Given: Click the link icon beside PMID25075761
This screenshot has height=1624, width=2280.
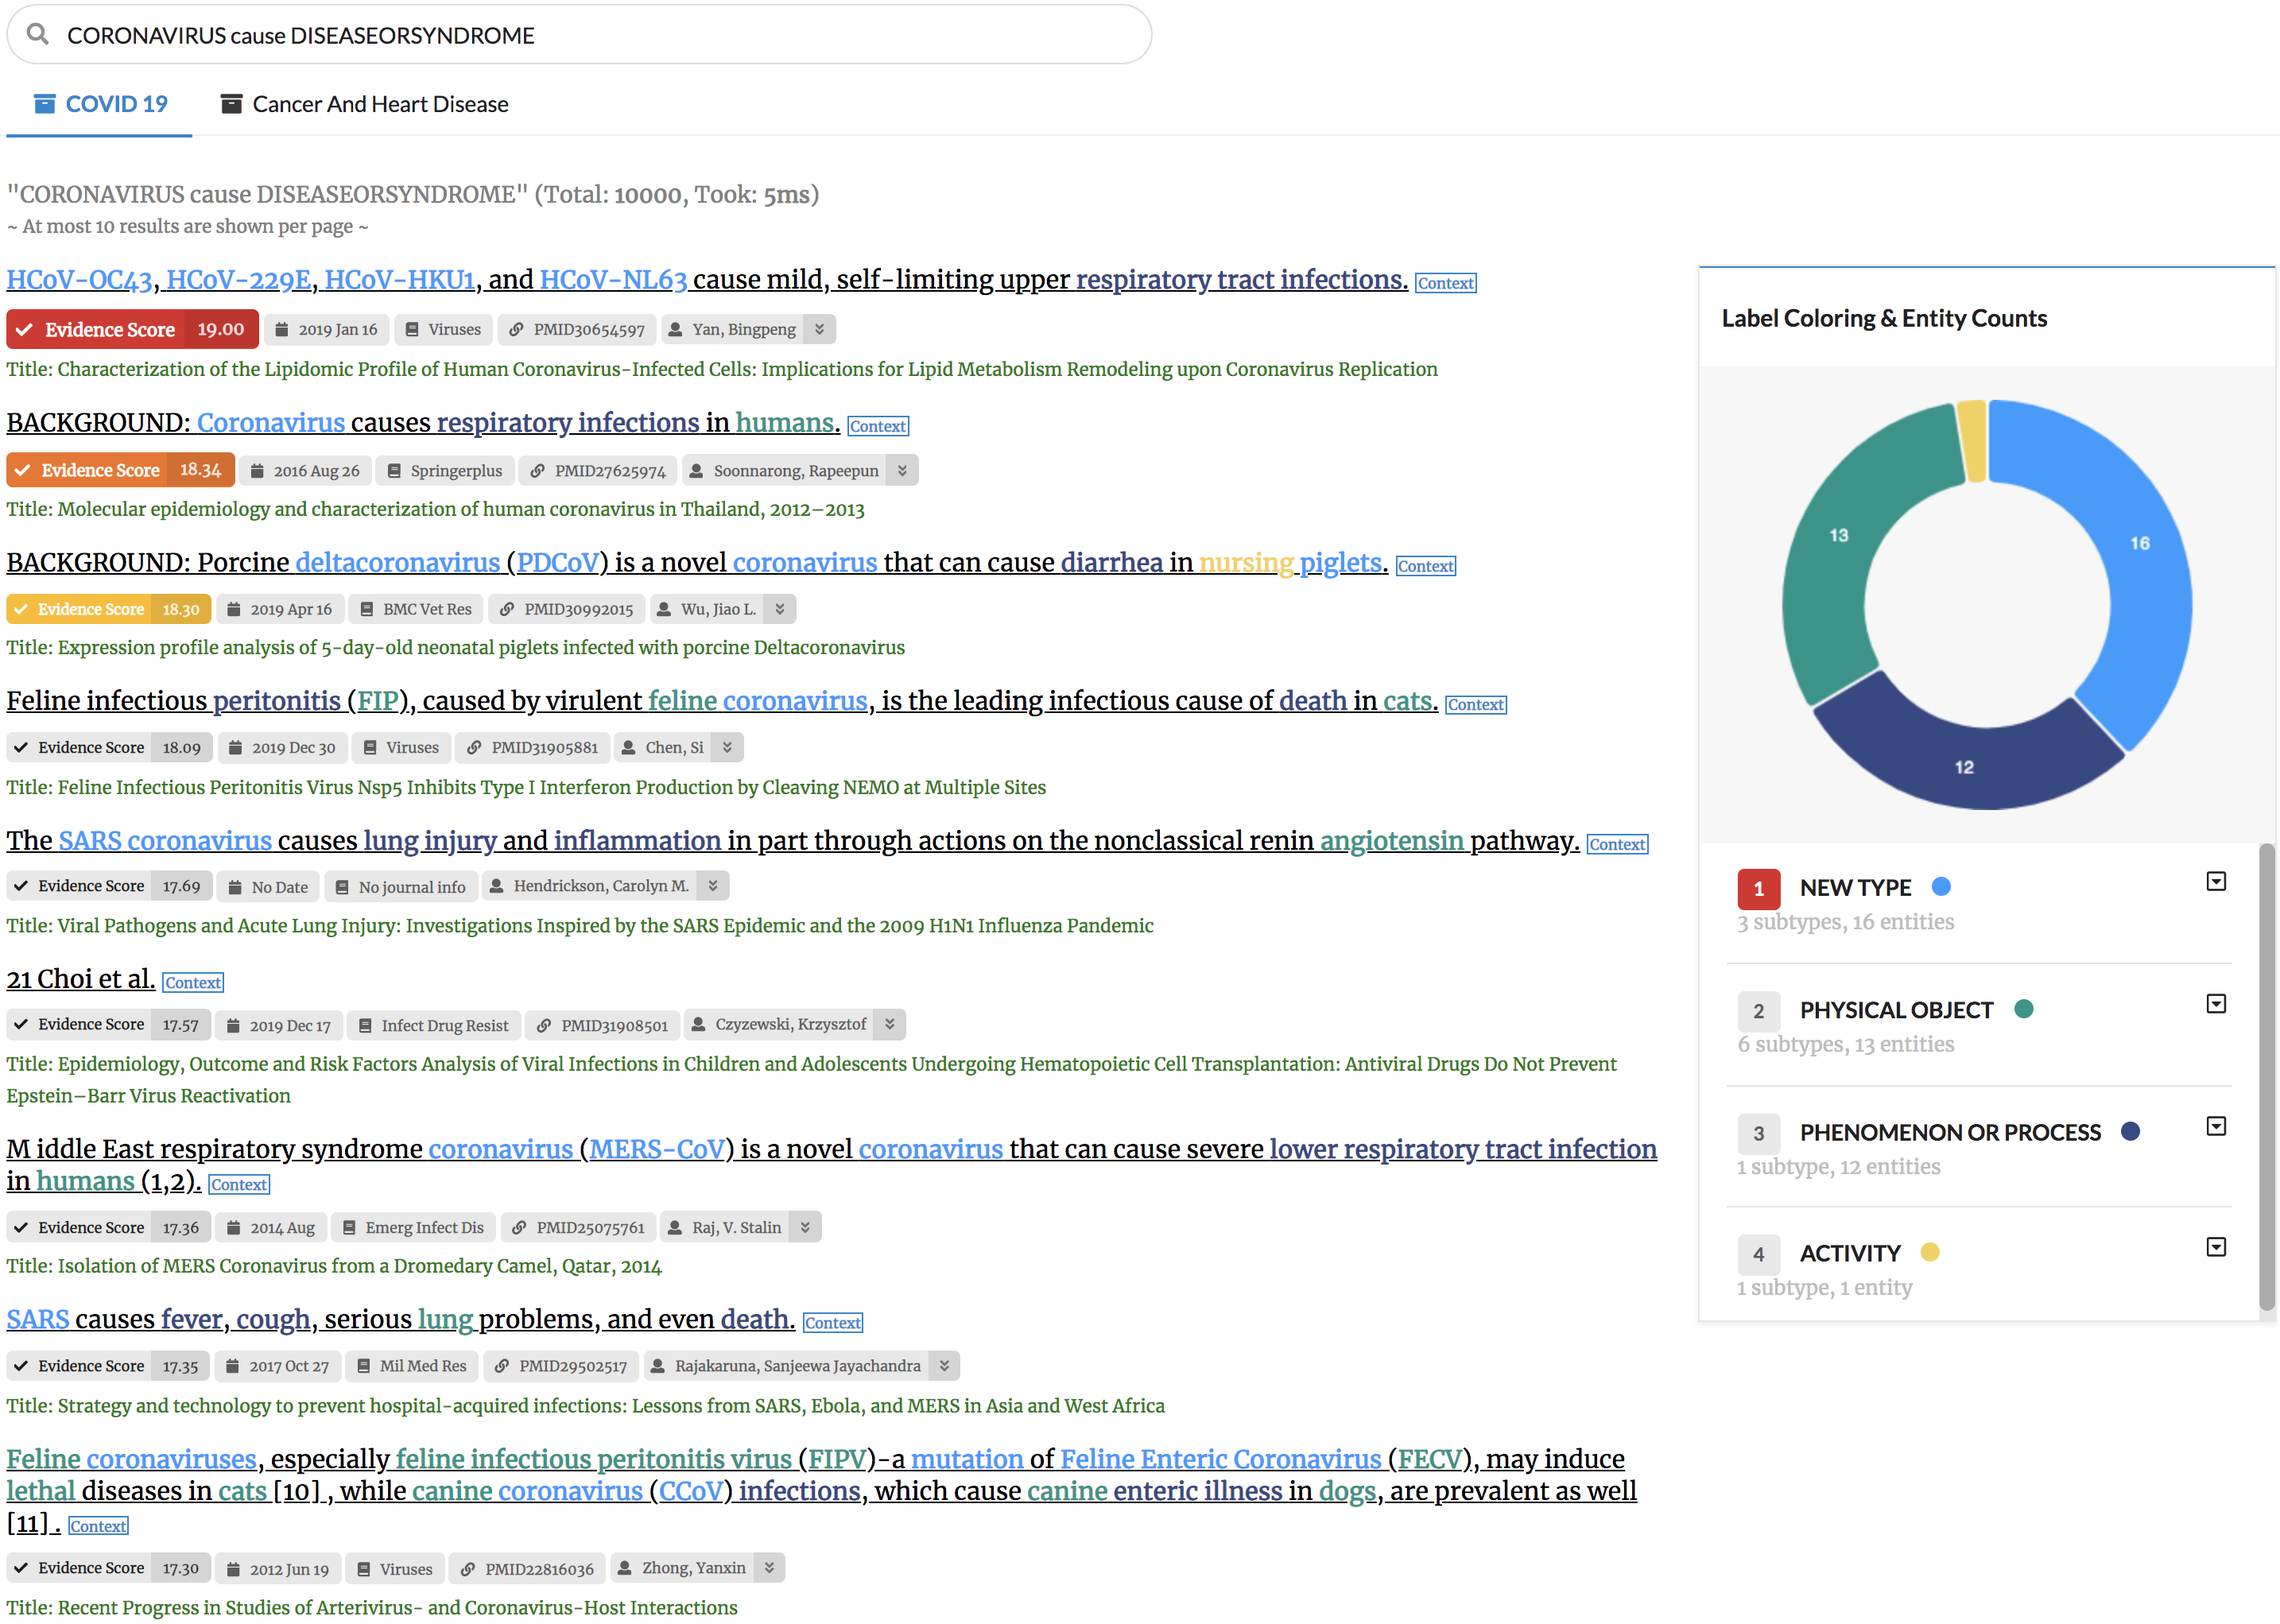Looking at the screenshot, I should coord(519,1228).
